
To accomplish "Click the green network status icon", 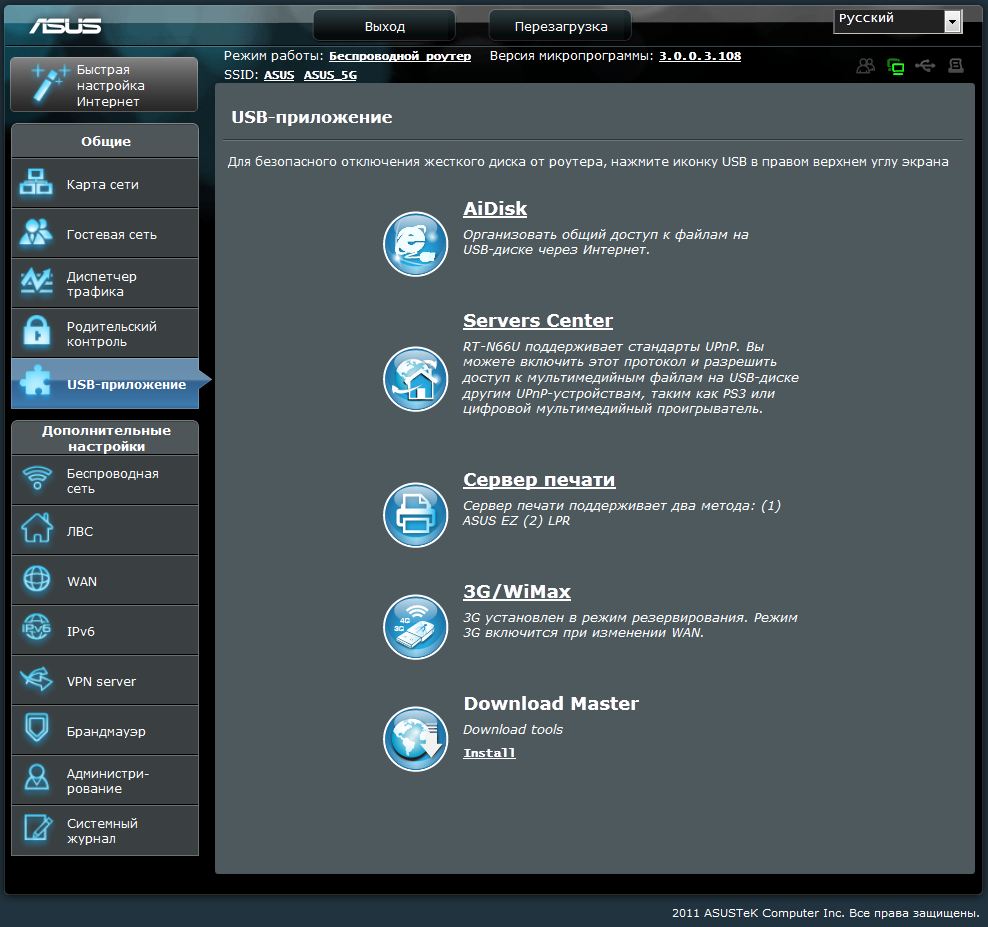I will [x=895, y=66].
